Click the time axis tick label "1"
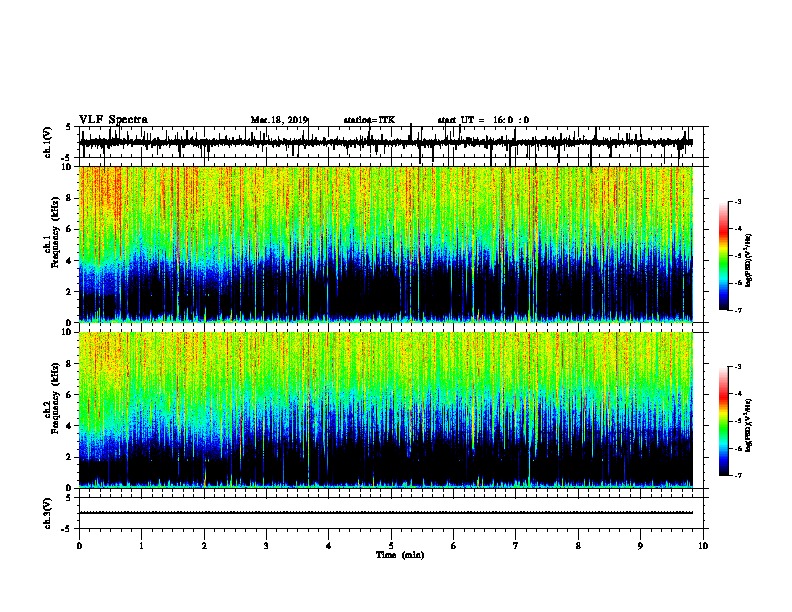Viewport: 792px width, 612px height. point(141,546)
